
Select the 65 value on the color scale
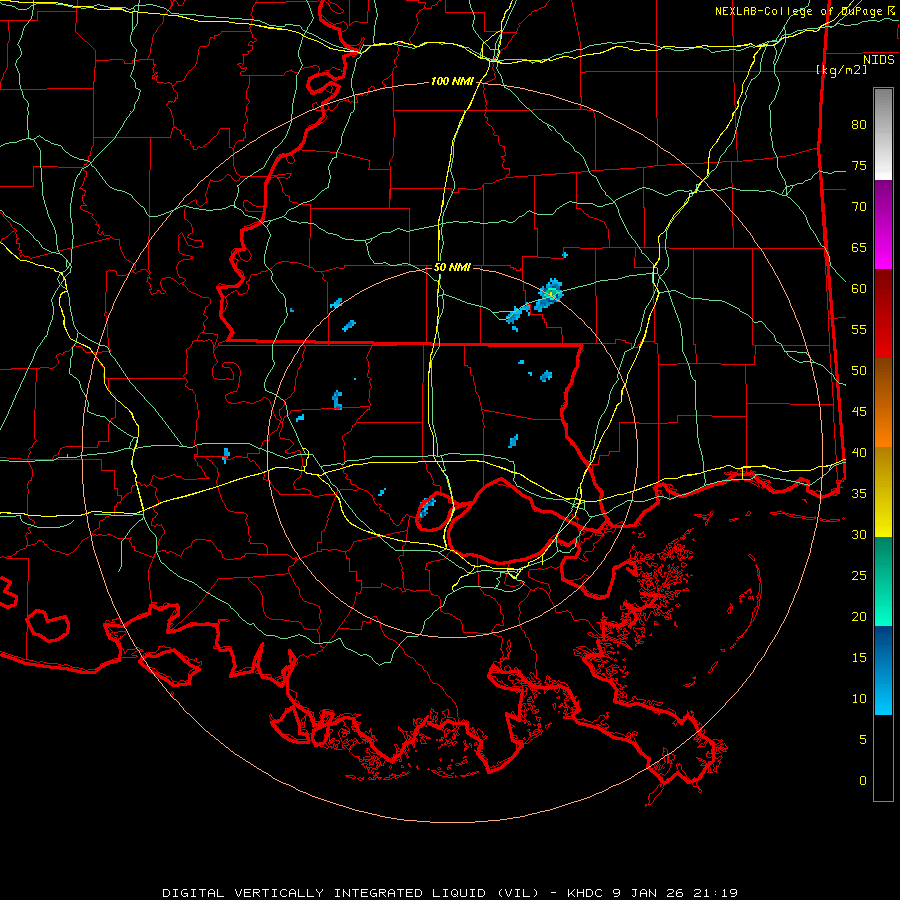[x=859, y=248]
